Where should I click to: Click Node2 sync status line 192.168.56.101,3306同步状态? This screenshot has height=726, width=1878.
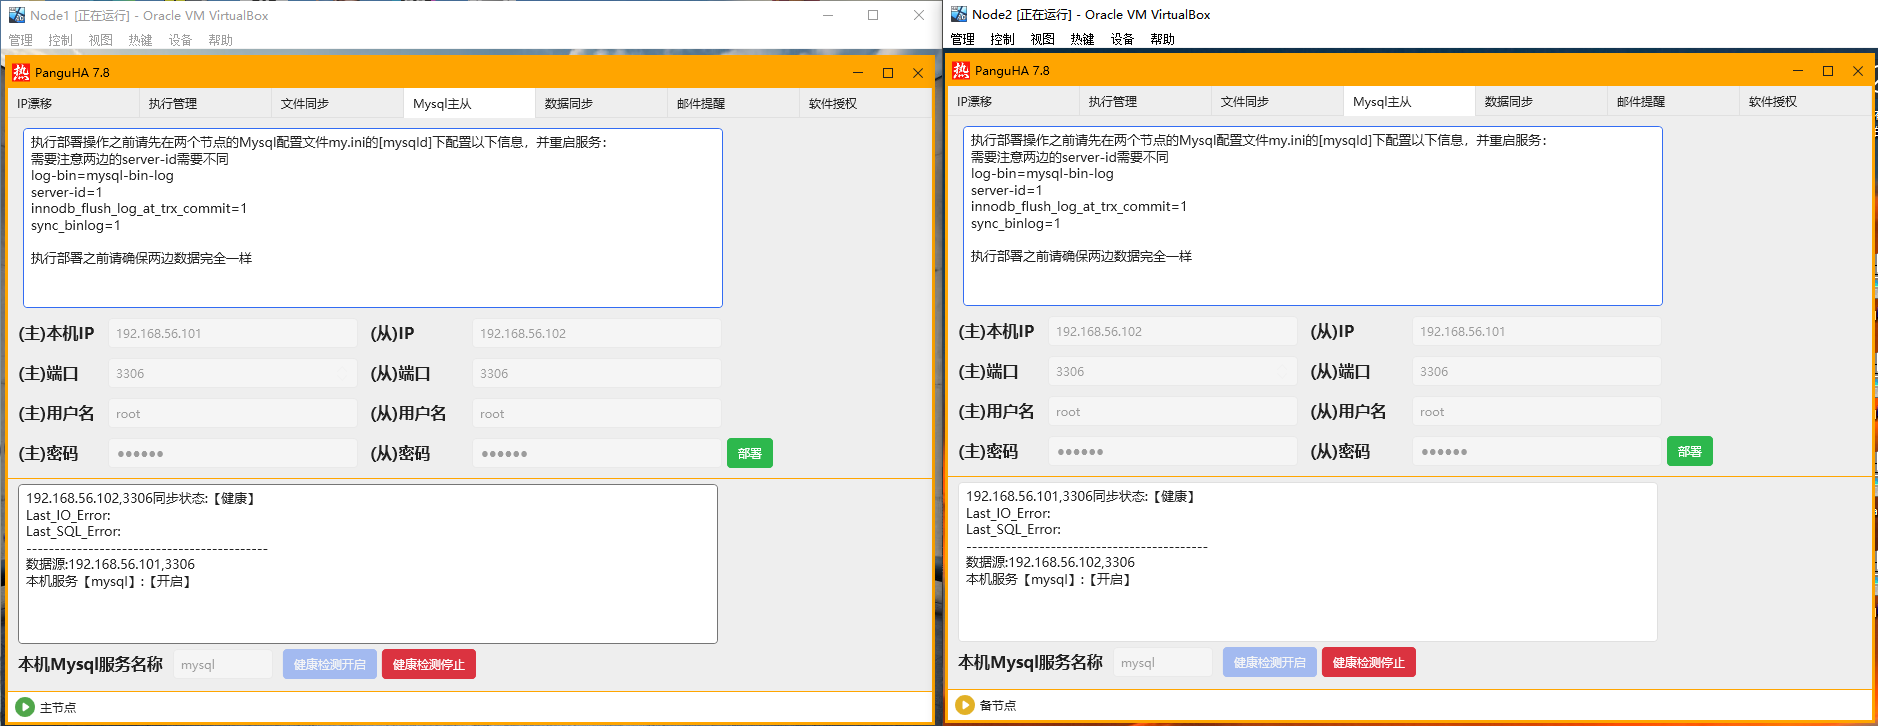click(x=1082, y=496)
